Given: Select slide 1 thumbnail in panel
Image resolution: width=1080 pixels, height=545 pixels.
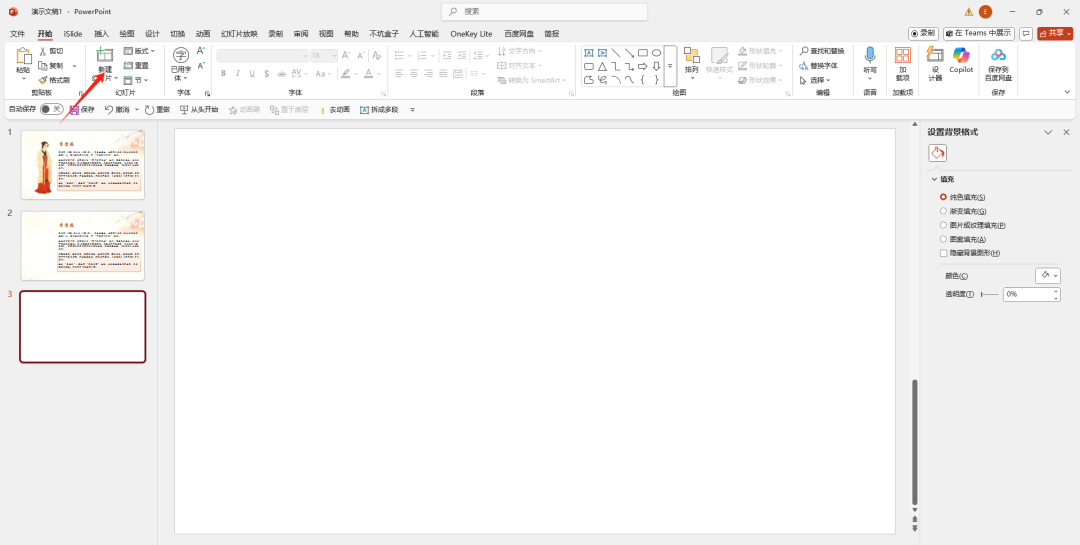Looking at the screenshot, I should pos(83,164).
